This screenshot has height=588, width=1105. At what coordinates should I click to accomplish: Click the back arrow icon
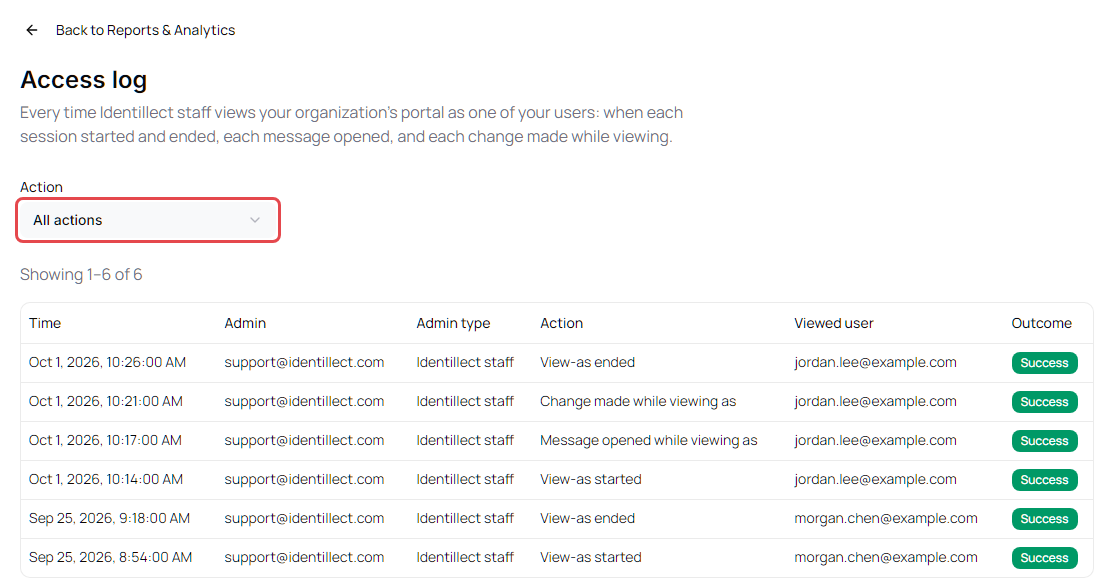(x=32, y=30)
